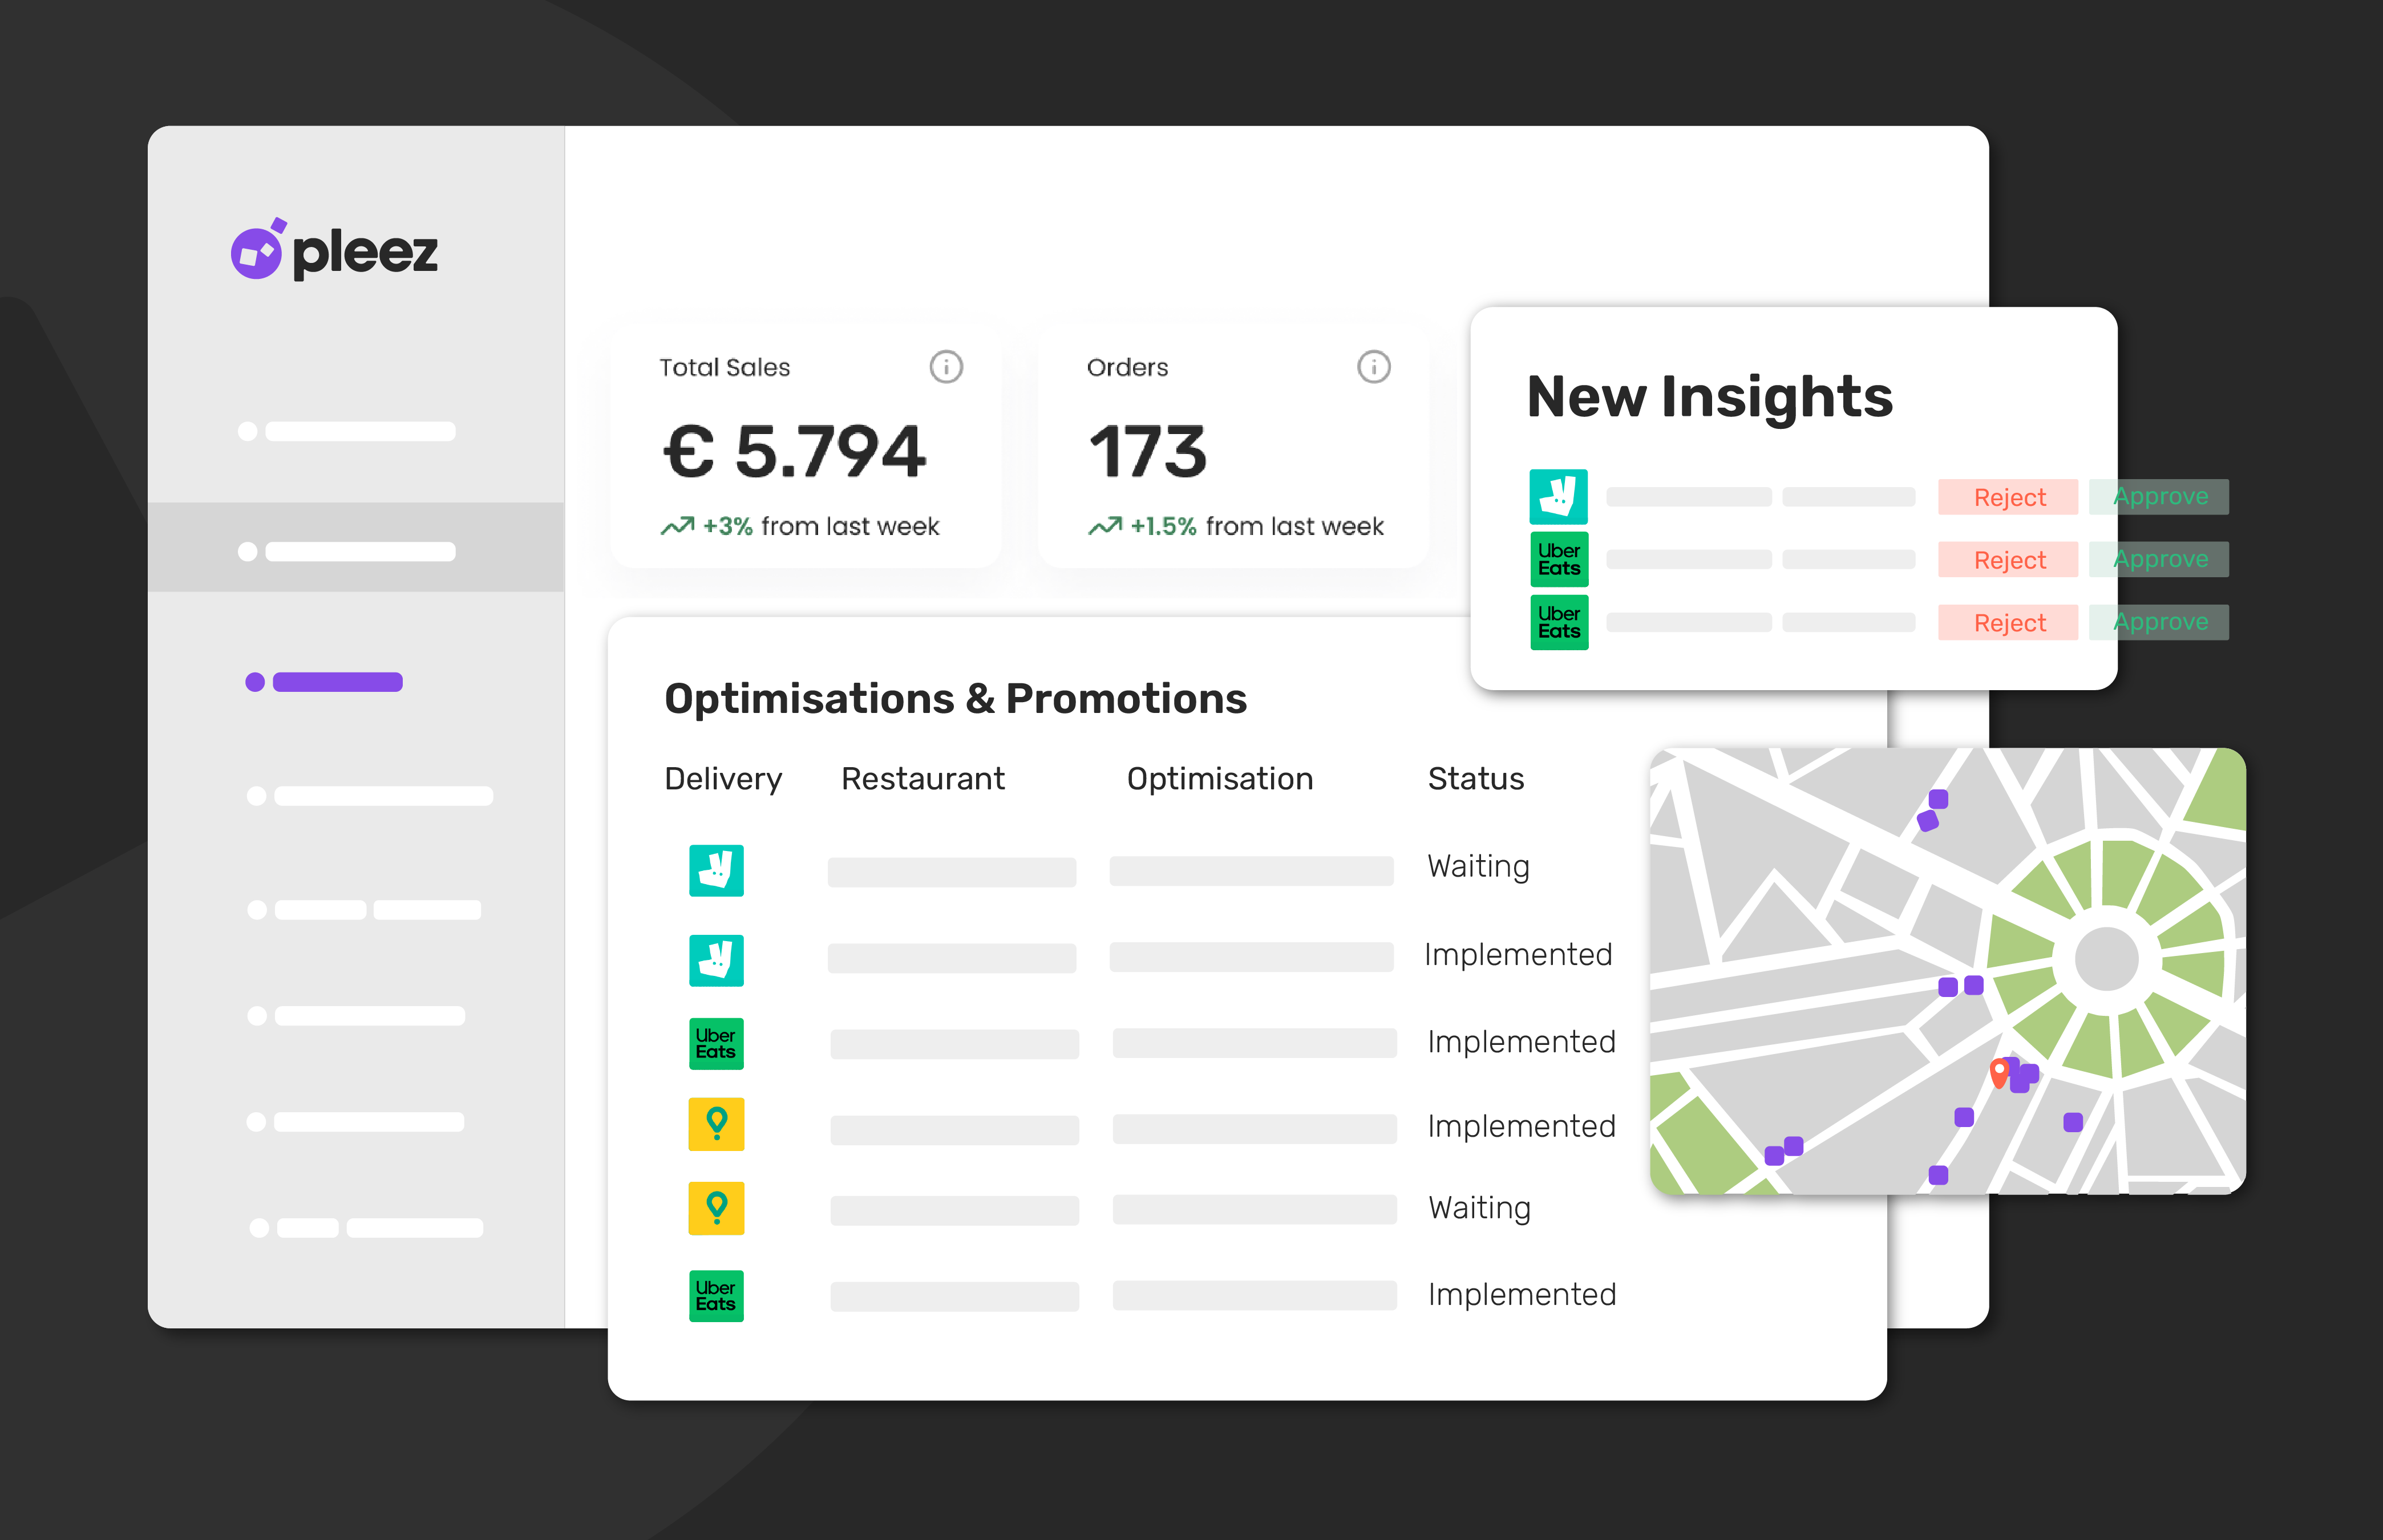
Task: Click the Deliveroo icon in the first Waiting row
Action: [x=716, y=870]
